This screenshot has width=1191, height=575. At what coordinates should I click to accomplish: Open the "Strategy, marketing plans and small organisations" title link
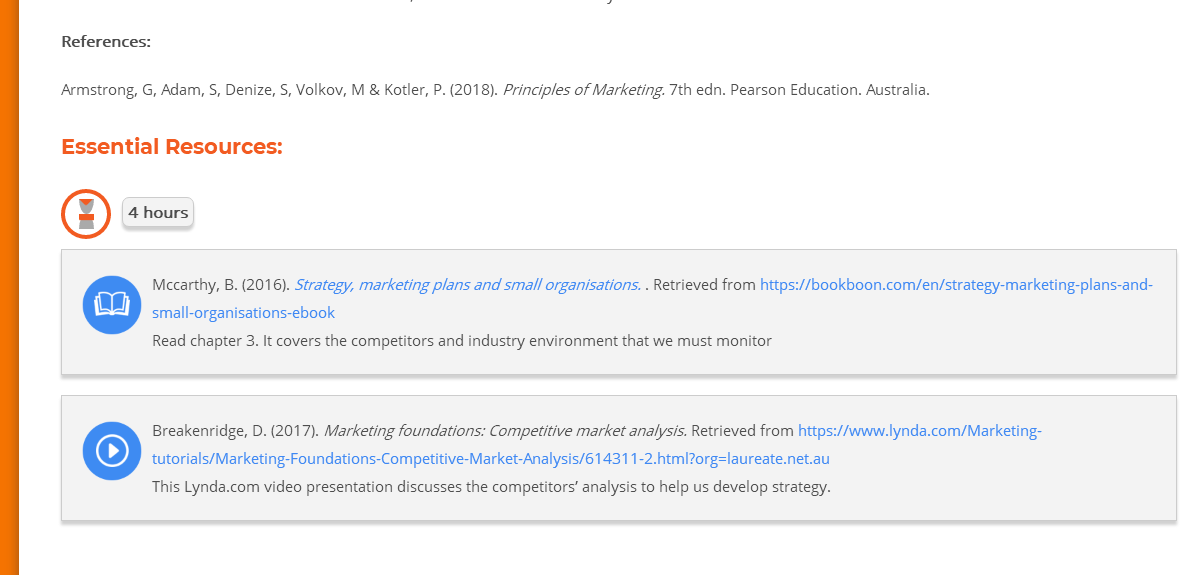click(467, 285)
